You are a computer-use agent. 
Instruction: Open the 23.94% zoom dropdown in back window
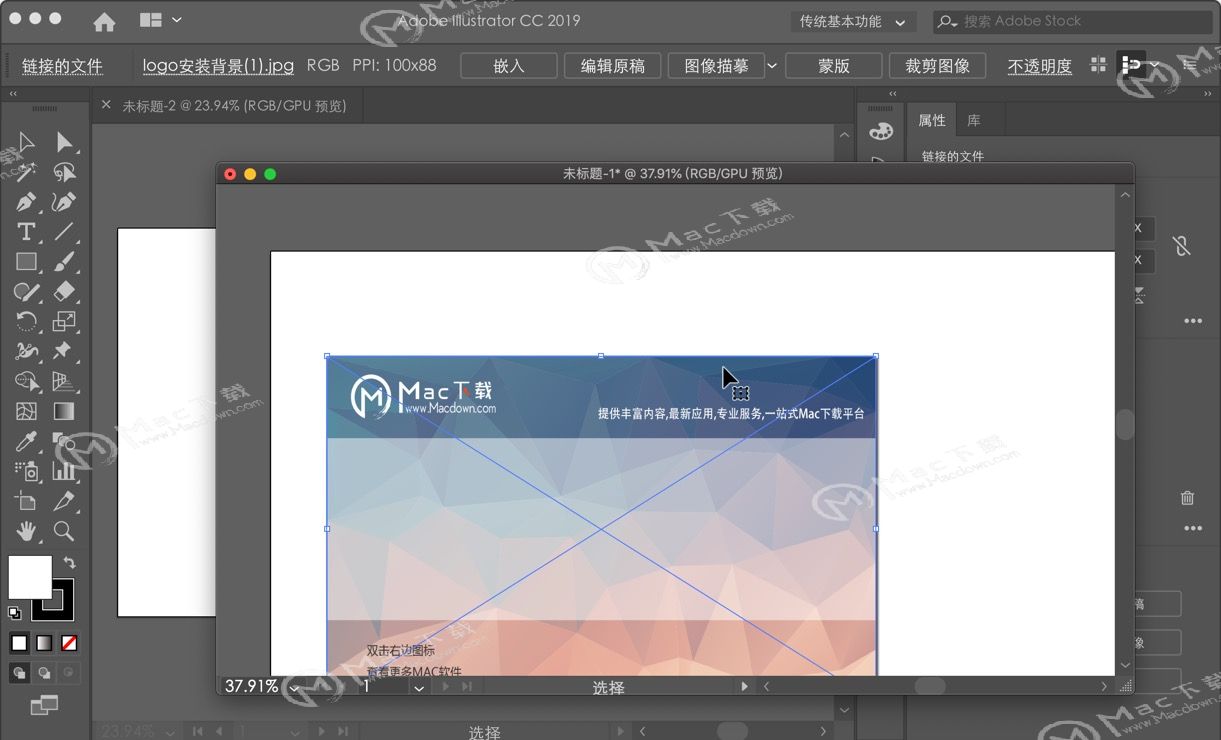168,732
